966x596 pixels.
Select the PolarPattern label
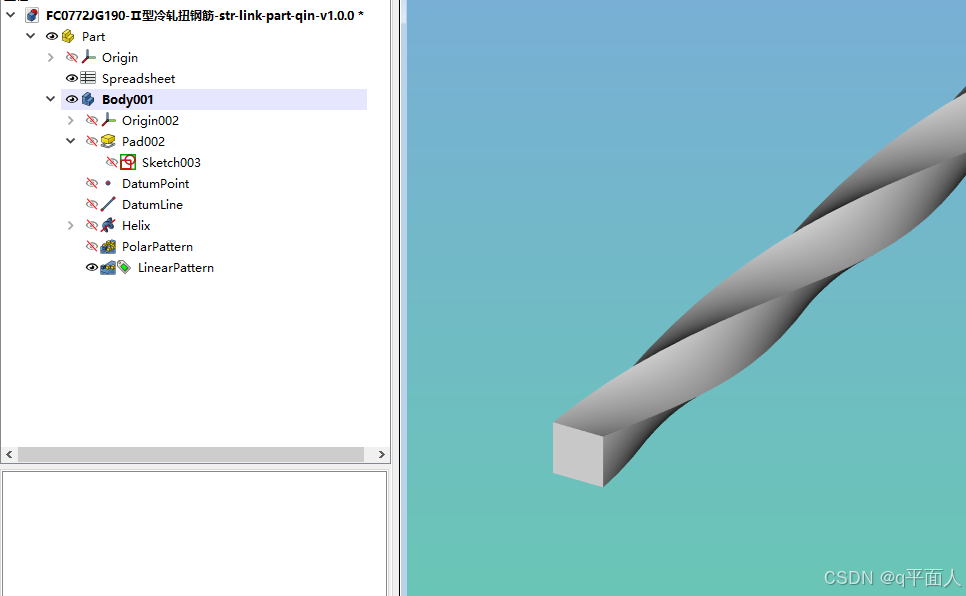click(157, 247)
